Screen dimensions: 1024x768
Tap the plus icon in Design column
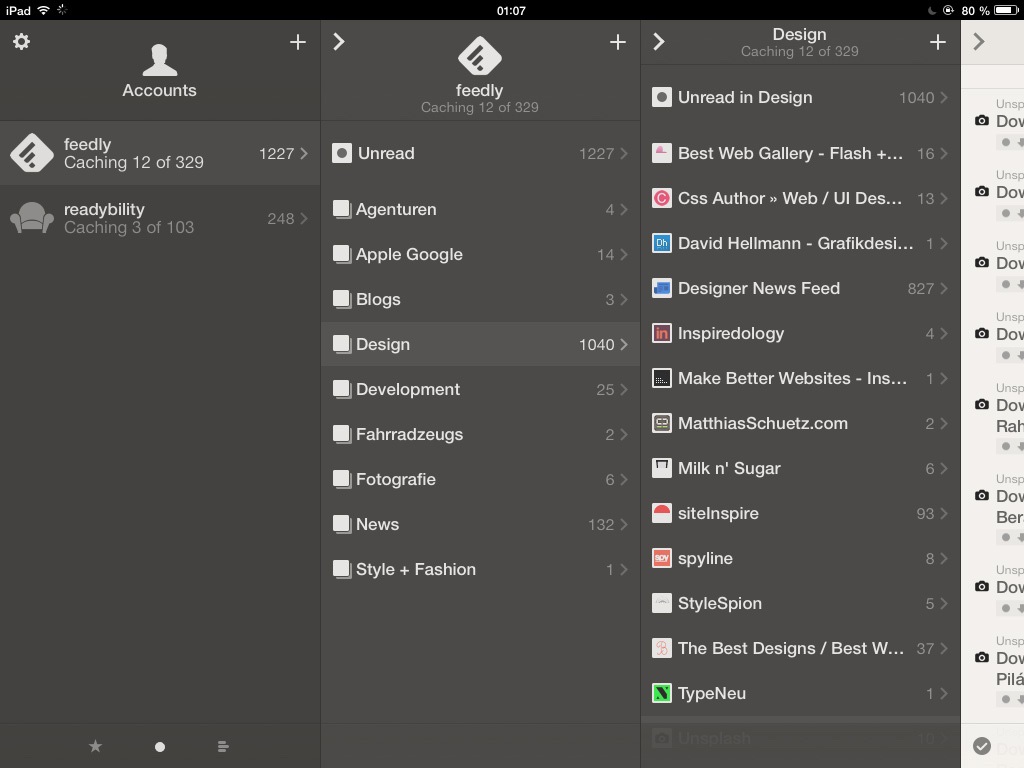[938, 42]
